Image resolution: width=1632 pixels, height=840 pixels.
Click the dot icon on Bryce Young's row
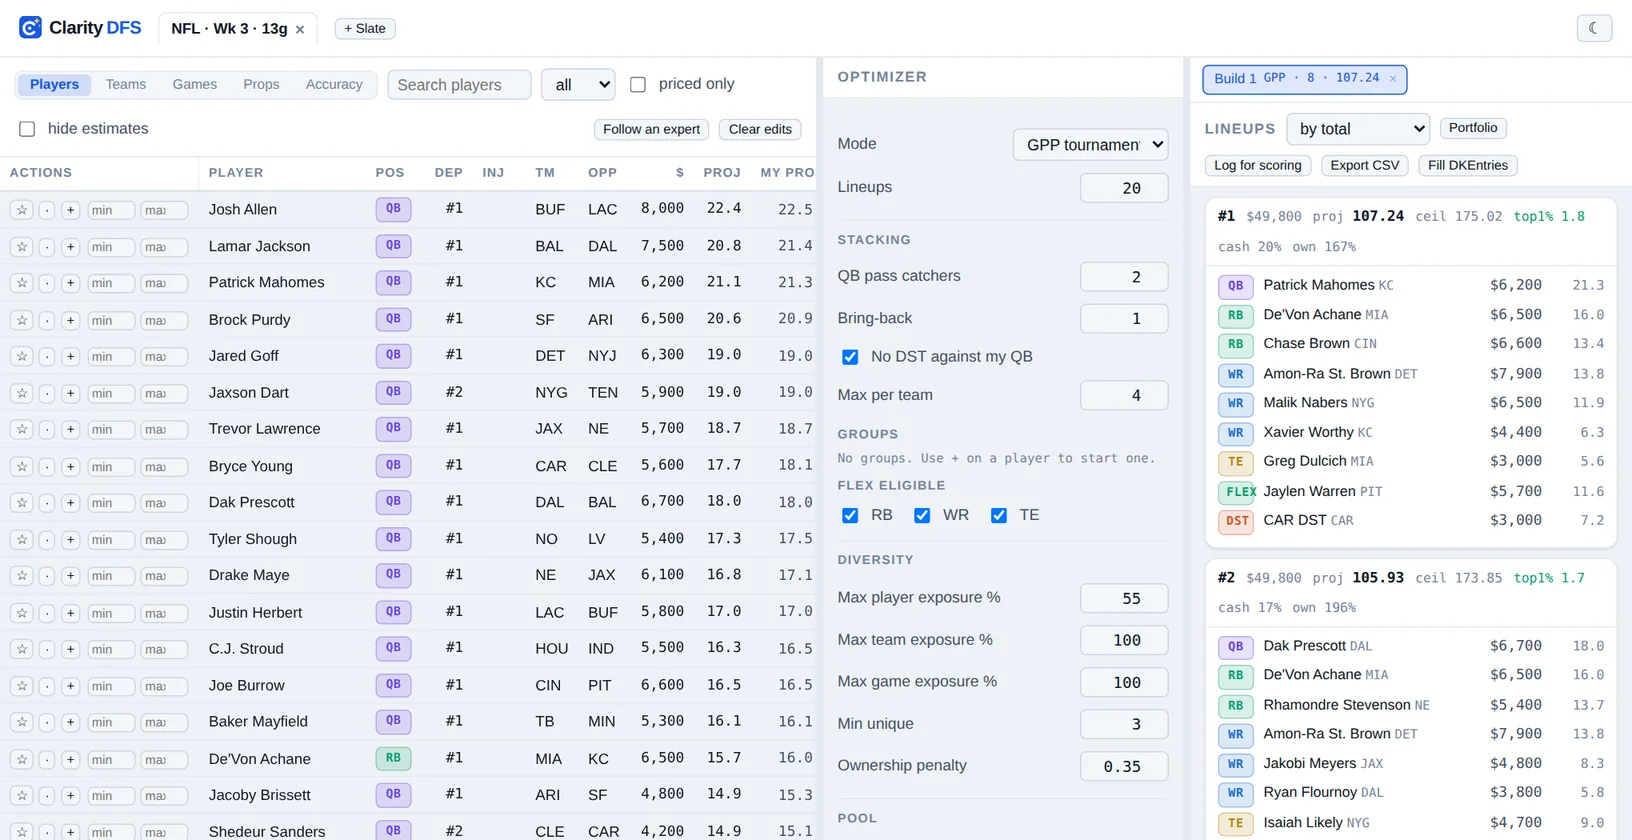[x=46, y=467]
